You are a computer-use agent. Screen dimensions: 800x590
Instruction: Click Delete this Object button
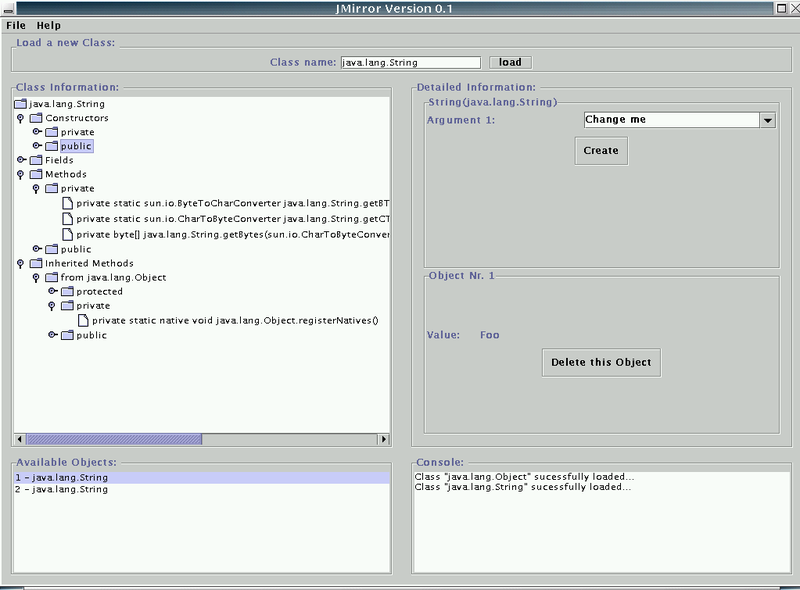pos(601,362)
